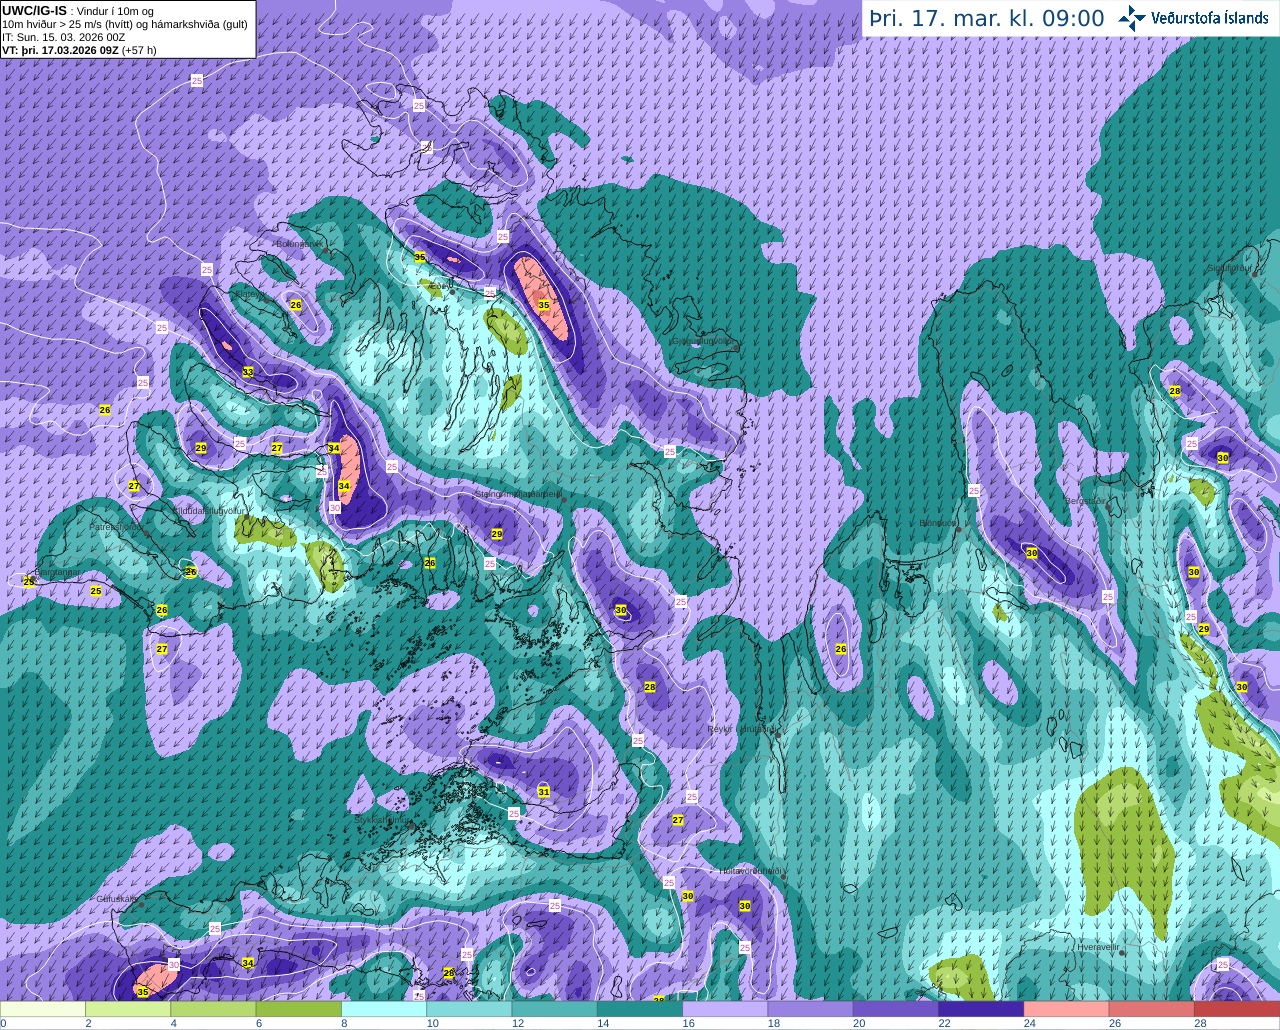Pick the 16–18 m/s light lavender legend swatch
This screenshot has width=1280, height=1030.
click(x=726, y=1009)
